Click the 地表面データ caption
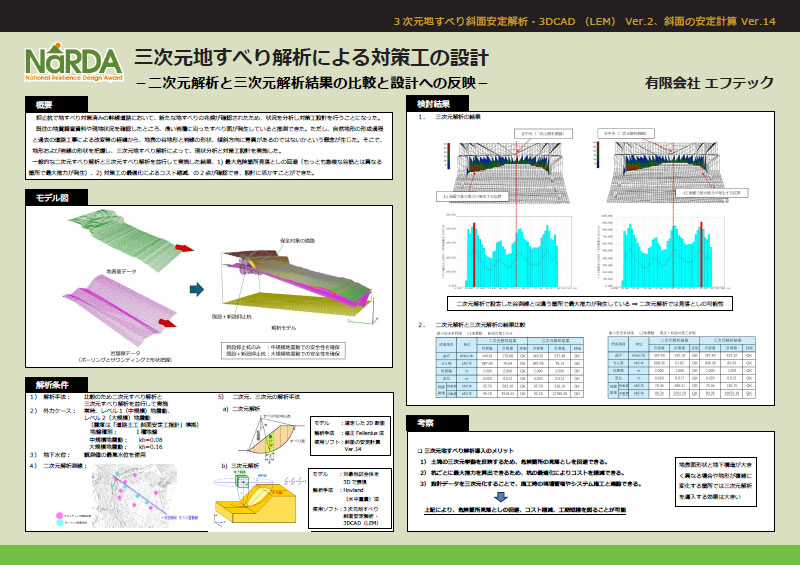This screenshot has width=800, height=565. 121,272
